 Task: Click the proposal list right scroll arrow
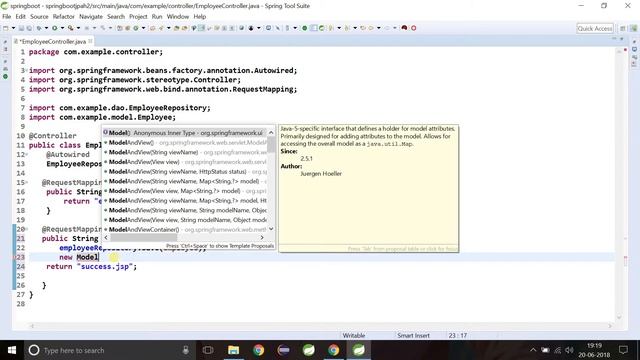pyautogui.click(x=262, y=237)
